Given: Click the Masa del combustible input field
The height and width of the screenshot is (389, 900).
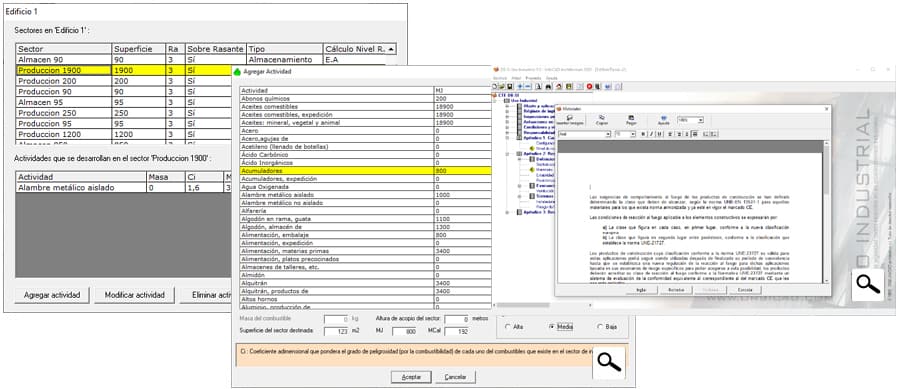Looking at the screenshot, I should [336, 319].
